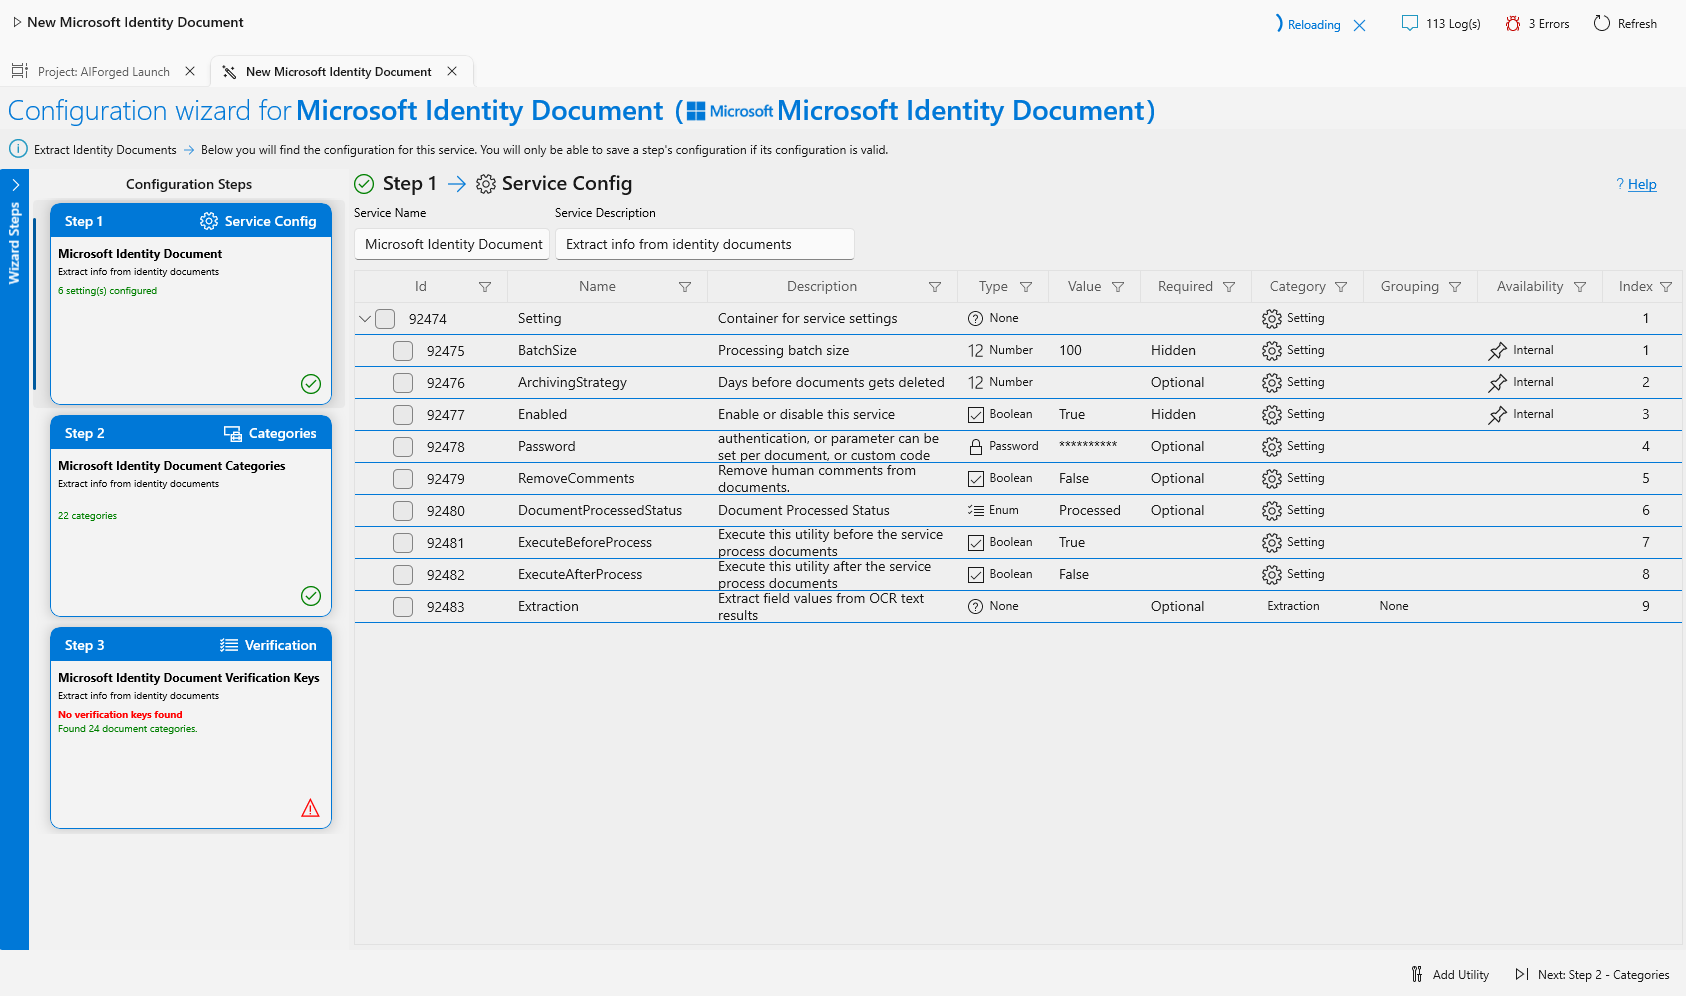Check the box for row 92476 ArchivingStrategy
Image resolution: width=1686 pixels, height=996 pixels.
[403, 383]
